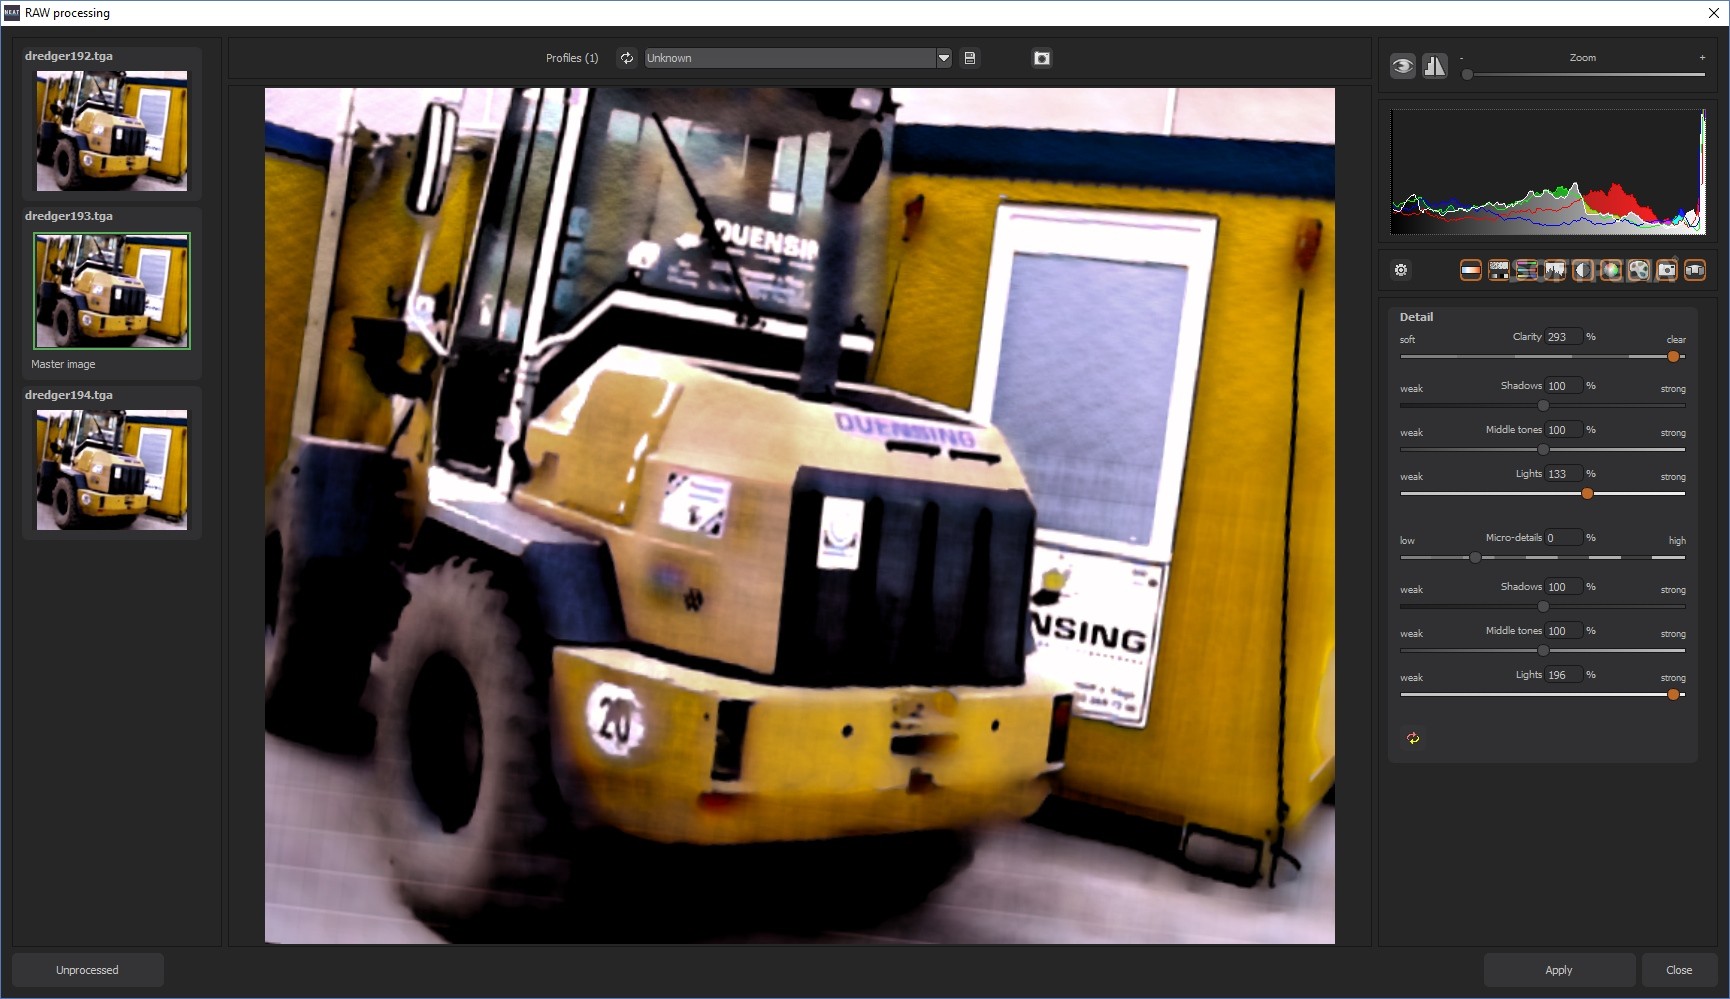Click the Apply button

pos(1559,970)
